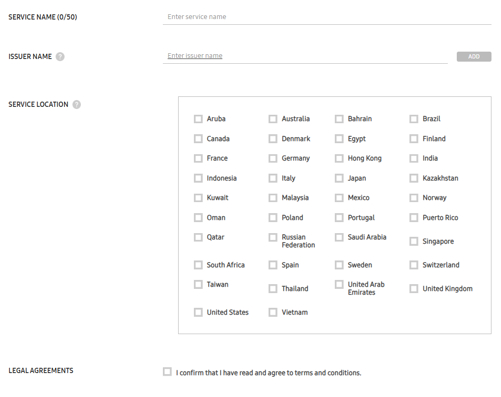501x397 pixels.
Task: Check the Kazakhstan checkbox
Action: (414, 178)
